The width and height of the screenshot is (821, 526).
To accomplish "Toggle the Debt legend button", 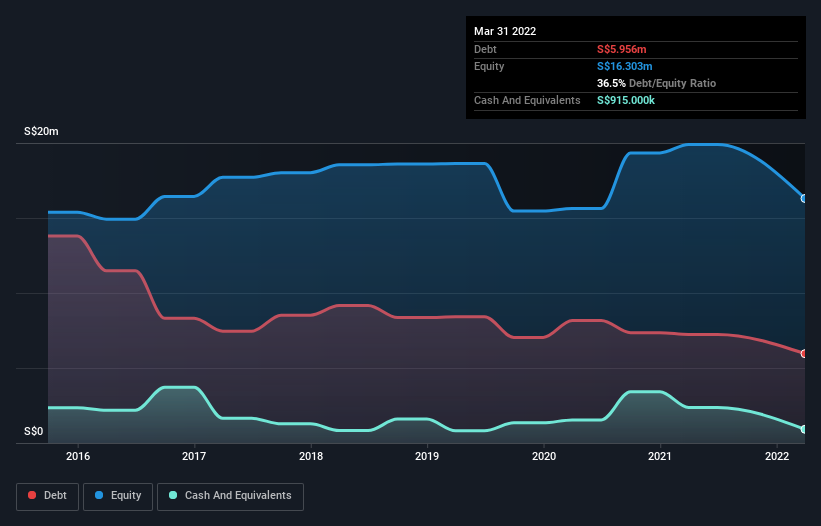I will [47, 496].
